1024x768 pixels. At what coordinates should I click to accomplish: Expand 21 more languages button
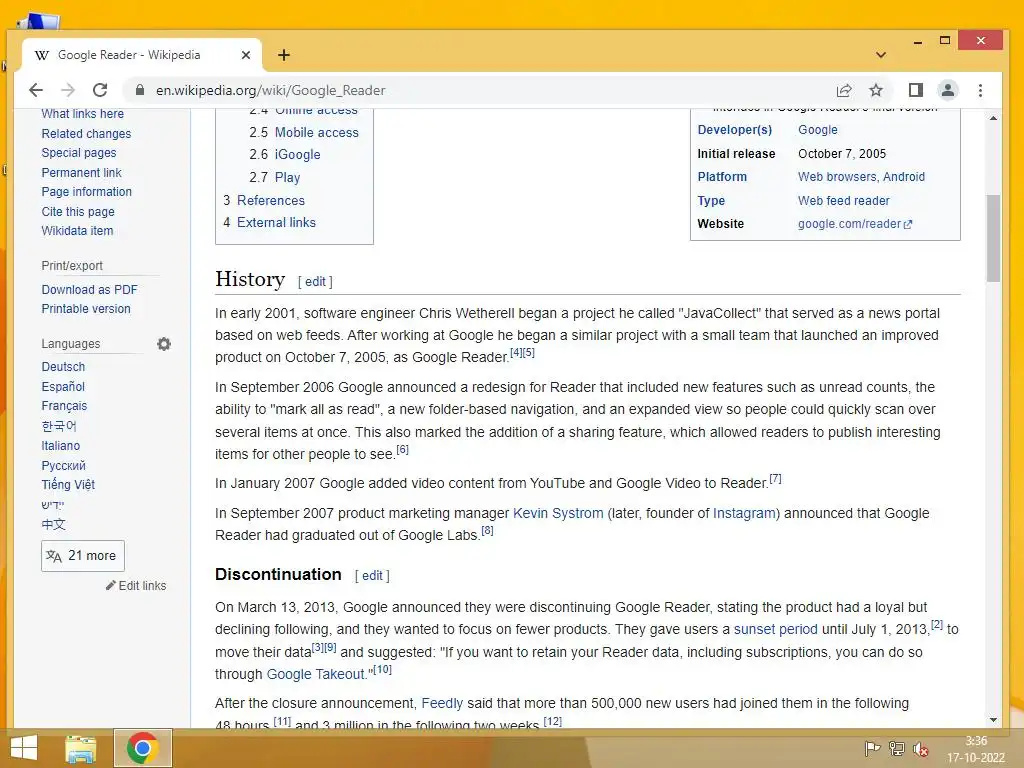point(82,556)
